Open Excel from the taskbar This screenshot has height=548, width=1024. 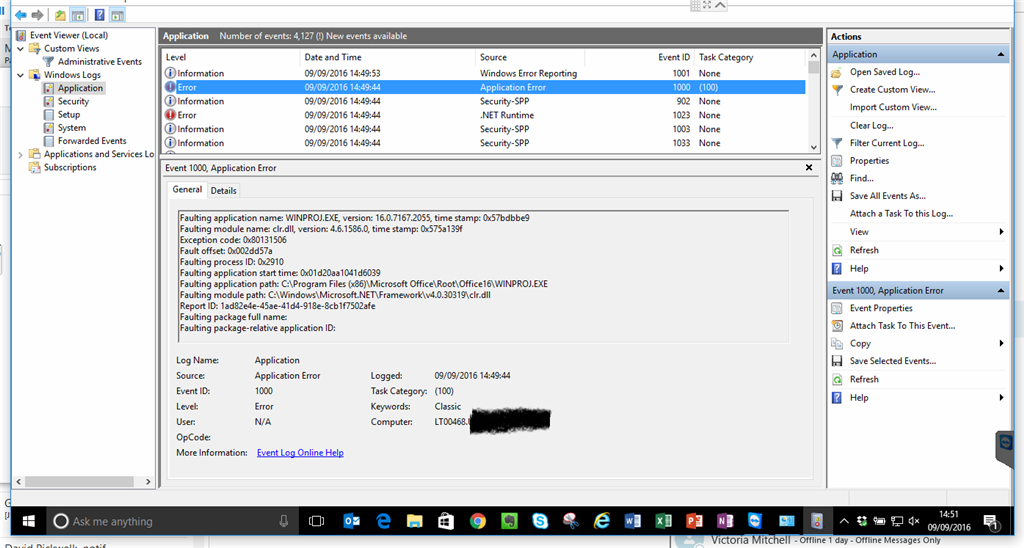[x=664, y=521]
